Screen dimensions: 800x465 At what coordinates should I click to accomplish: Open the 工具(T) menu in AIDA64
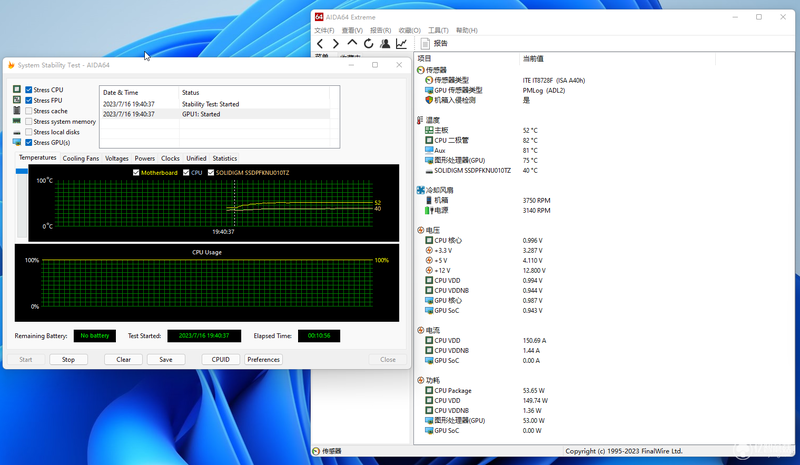[438, 31]
